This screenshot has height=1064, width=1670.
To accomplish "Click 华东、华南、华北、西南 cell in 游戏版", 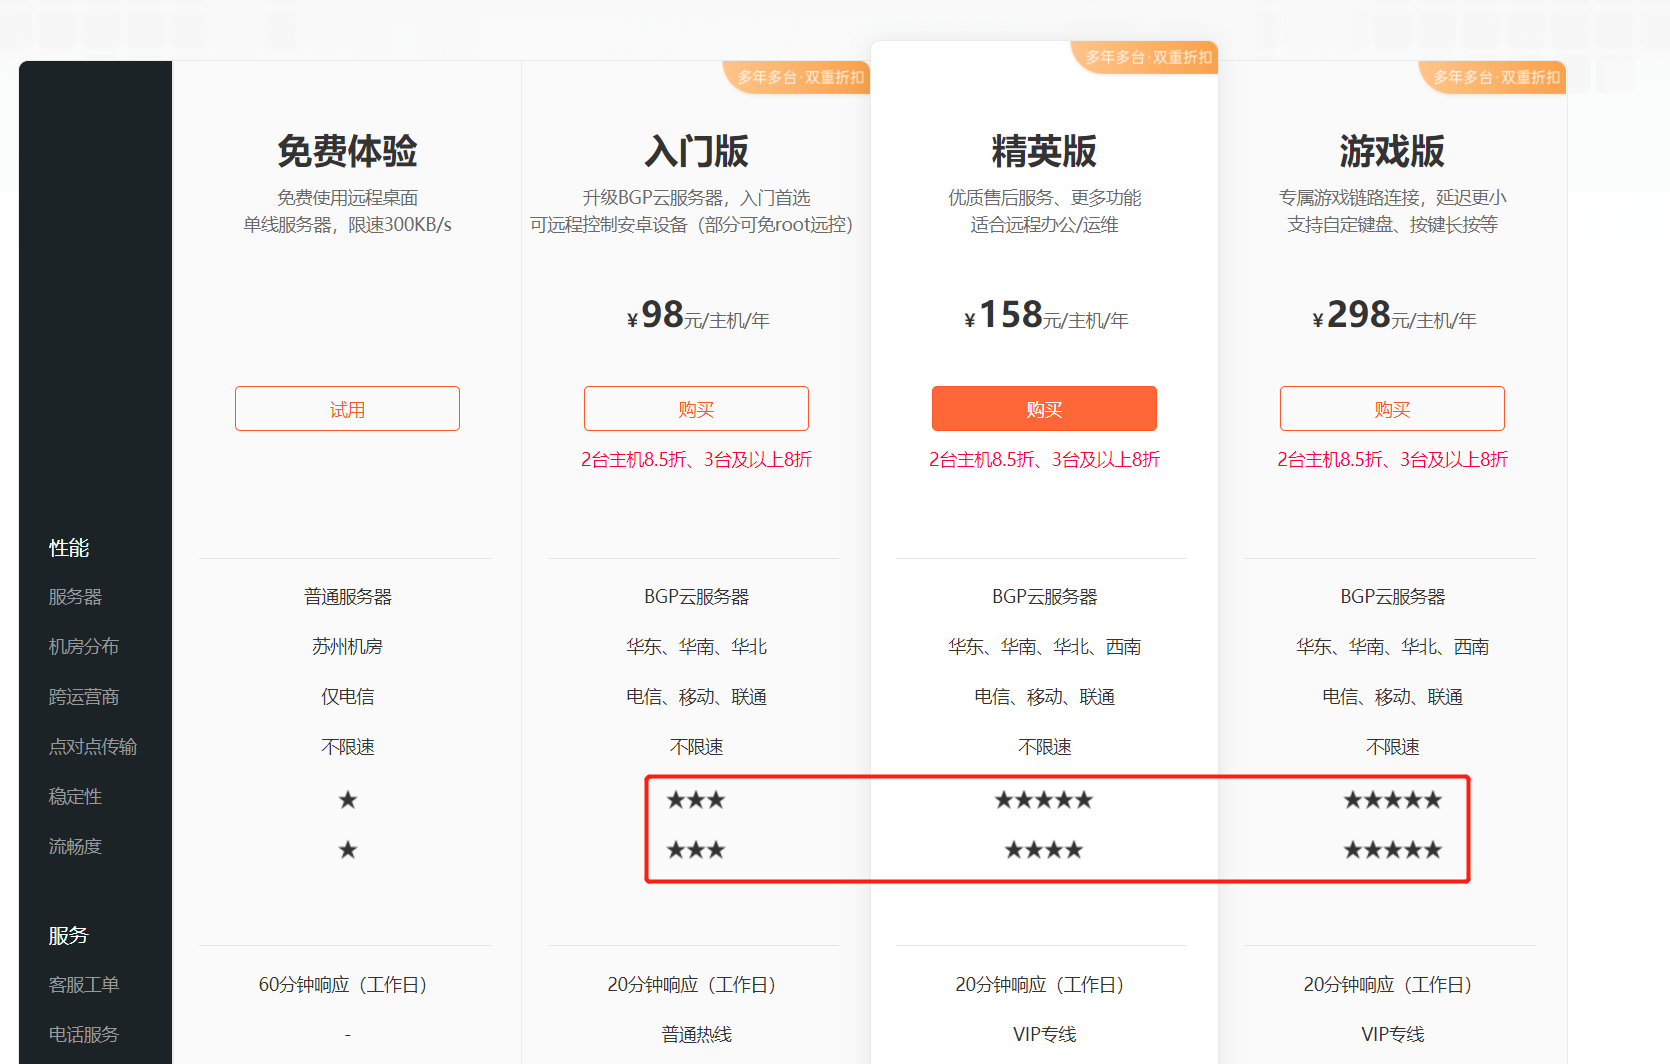I will (1392, 647).
